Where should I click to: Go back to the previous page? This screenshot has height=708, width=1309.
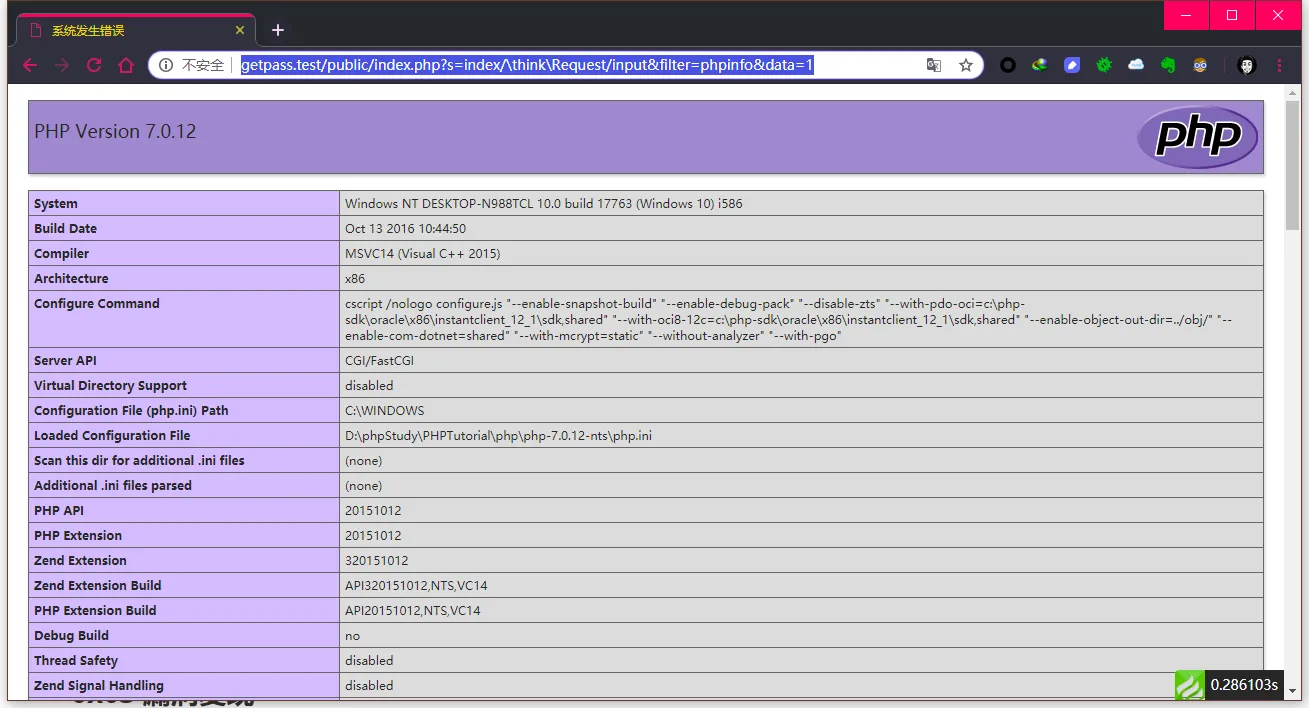pos(30,65)
